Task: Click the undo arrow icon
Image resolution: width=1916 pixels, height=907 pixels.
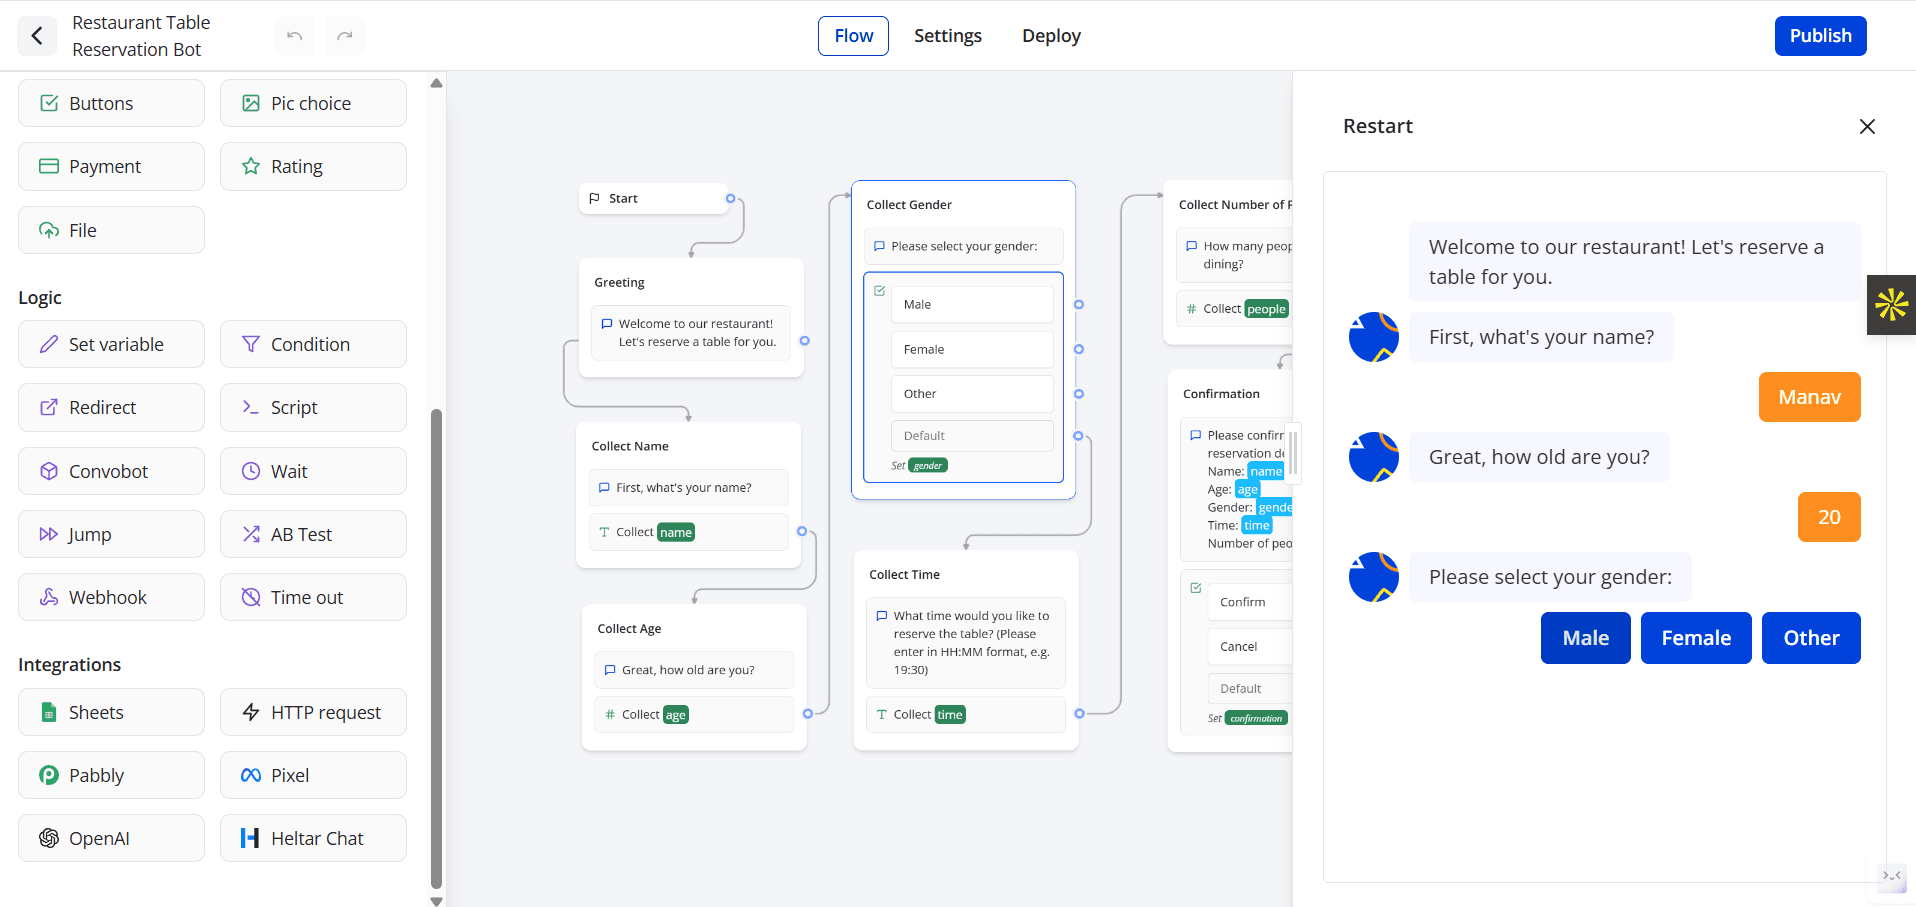Action: (294, 36)
